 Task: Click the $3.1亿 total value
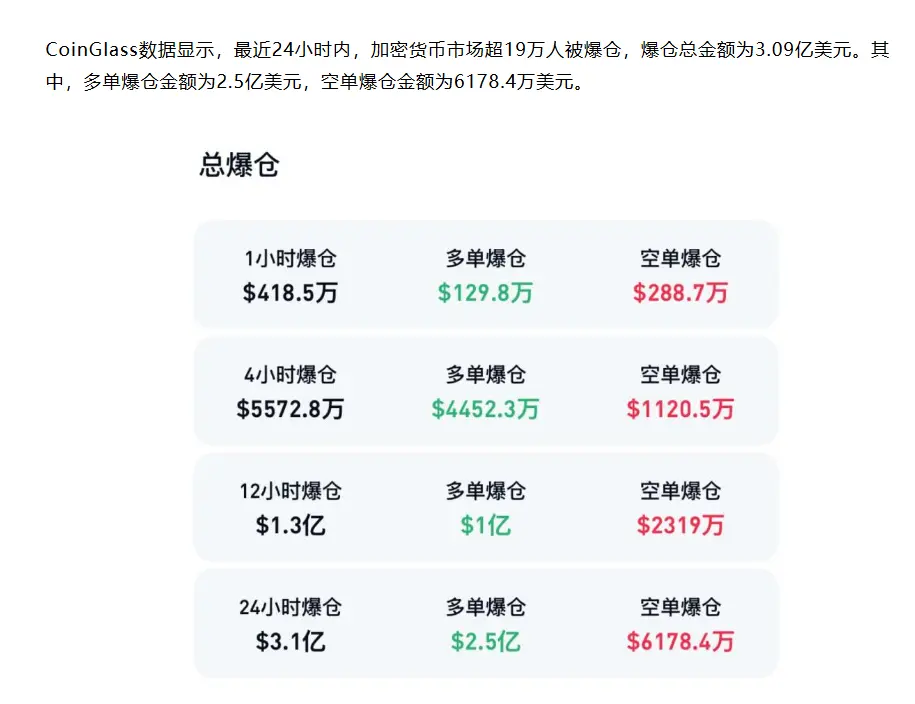click(x=290, y=641)
